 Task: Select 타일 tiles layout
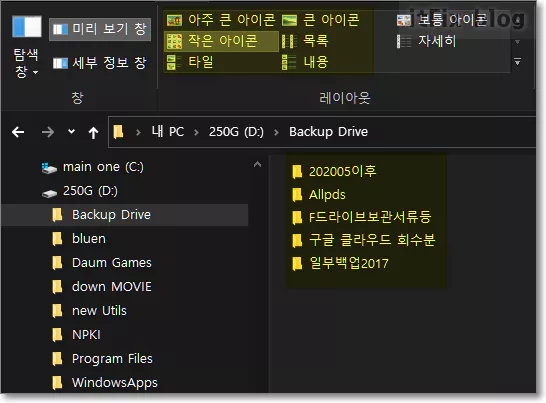tap(190, 62)
